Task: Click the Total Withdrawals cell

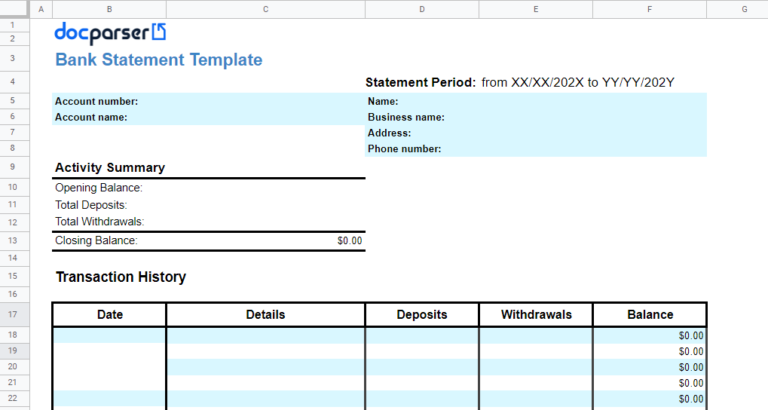Action: 99,221
